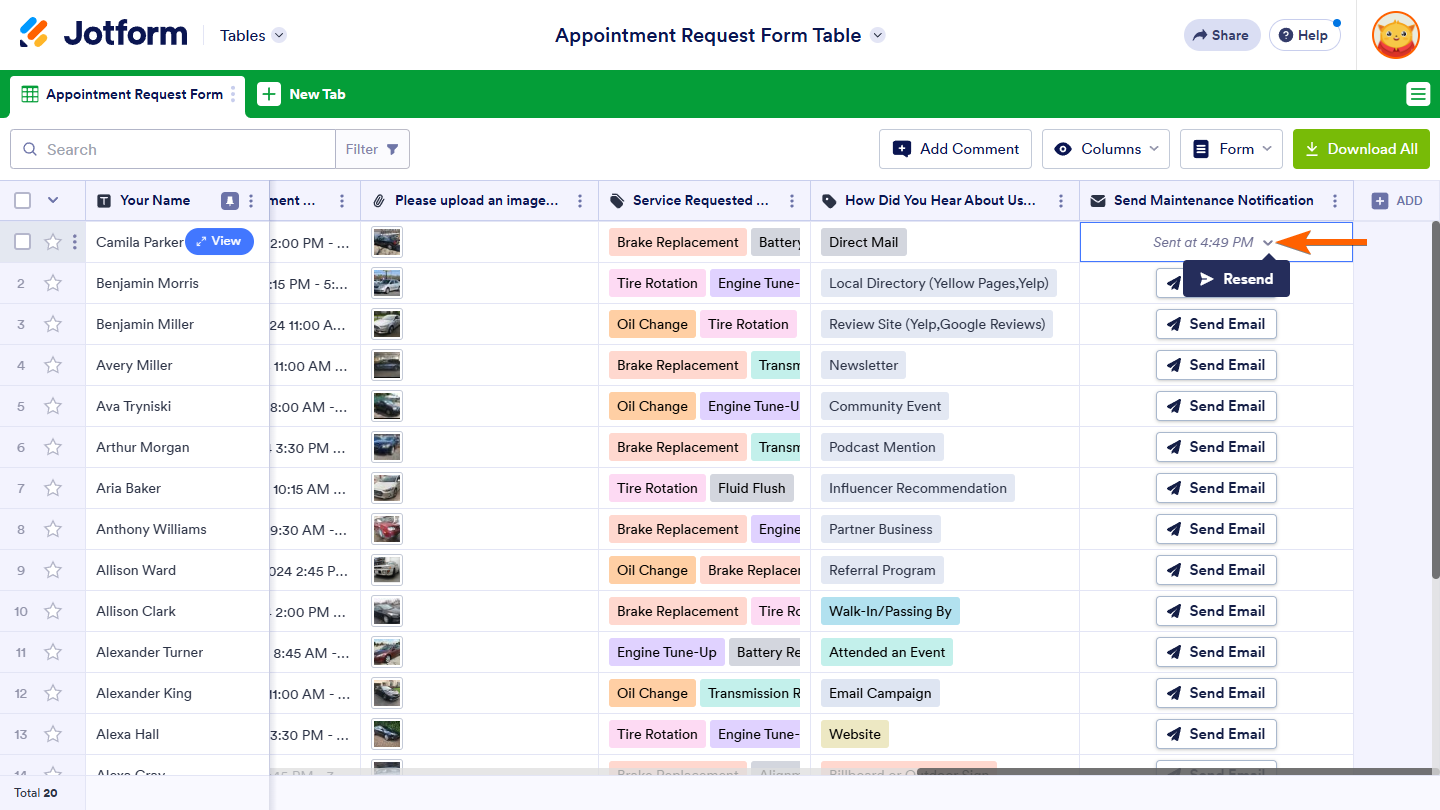The width and height of the screenshot is (1440, 810).
Task: Star the Avery Miller row
Action: point(53,365)
